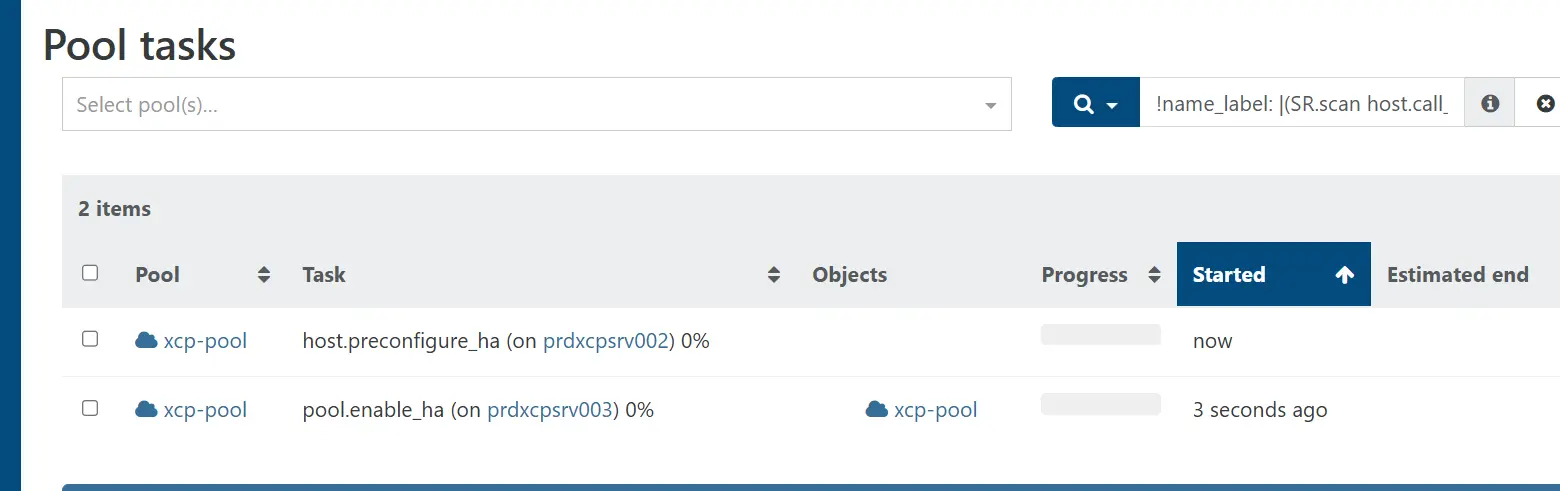
Task: Click into the name_label filter text field
Action: point(1301,103)
